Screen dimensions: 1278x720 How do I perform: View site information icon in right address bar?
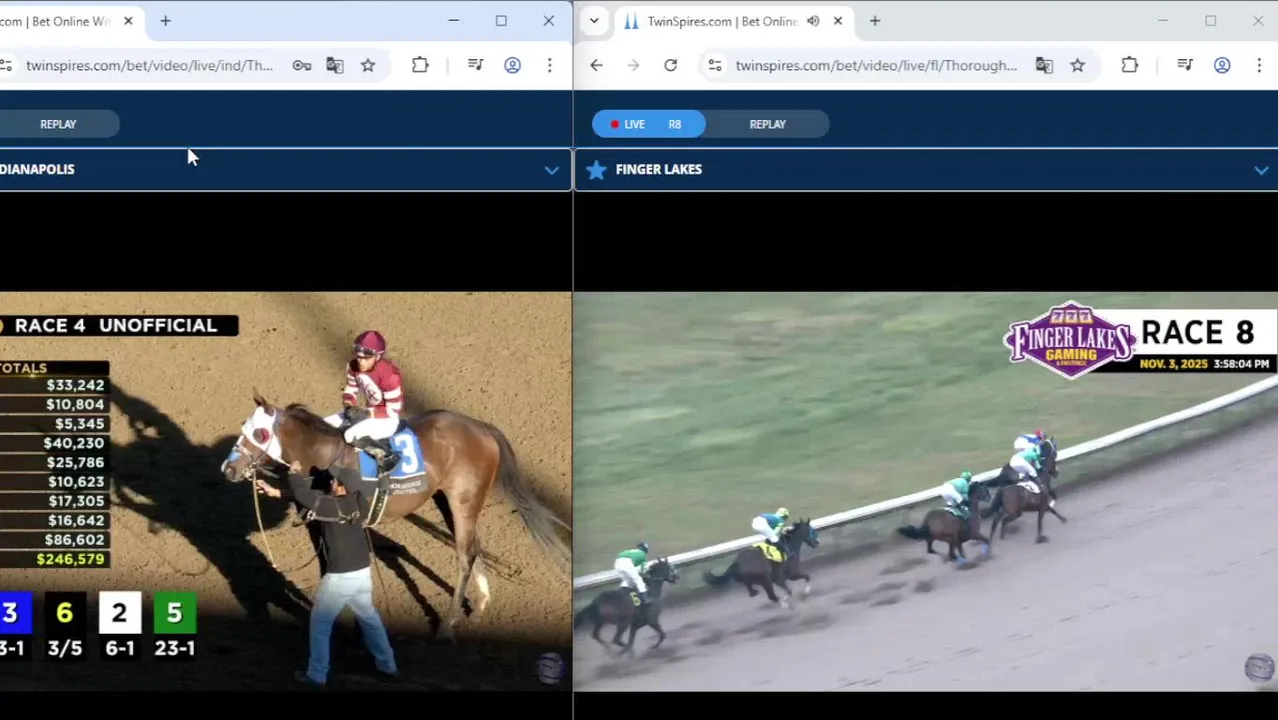pyautogui.click(x=714, y=65)
